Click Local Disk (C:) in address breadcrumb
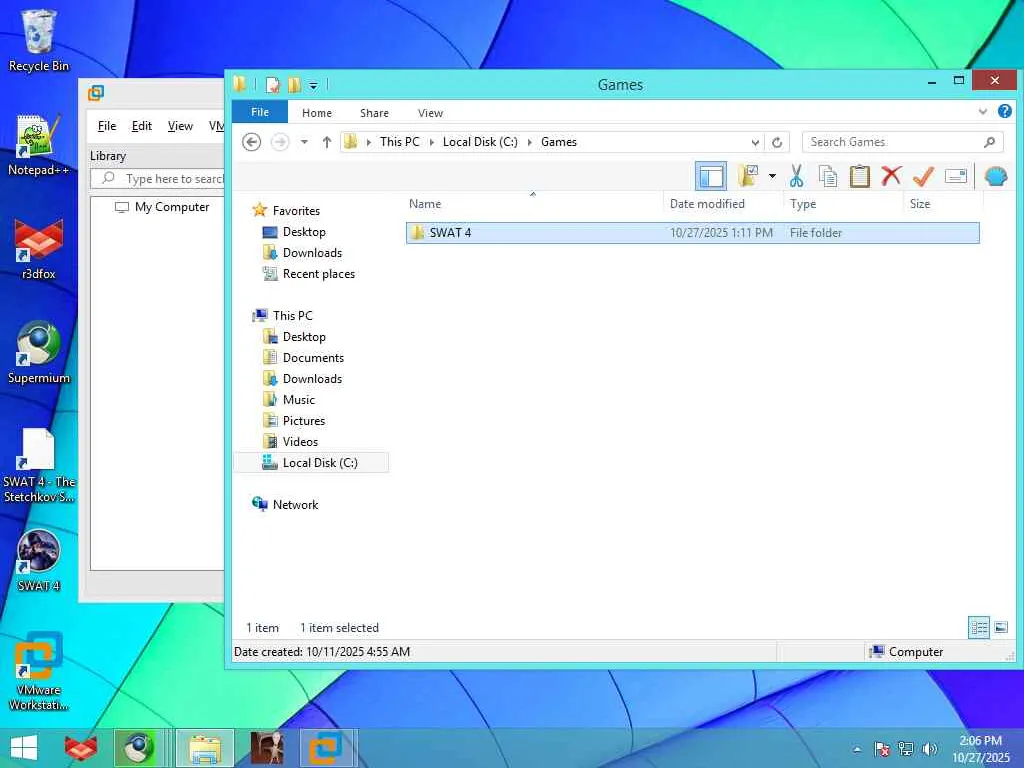This screenshot has height=768, width=1024. point(480,142)
